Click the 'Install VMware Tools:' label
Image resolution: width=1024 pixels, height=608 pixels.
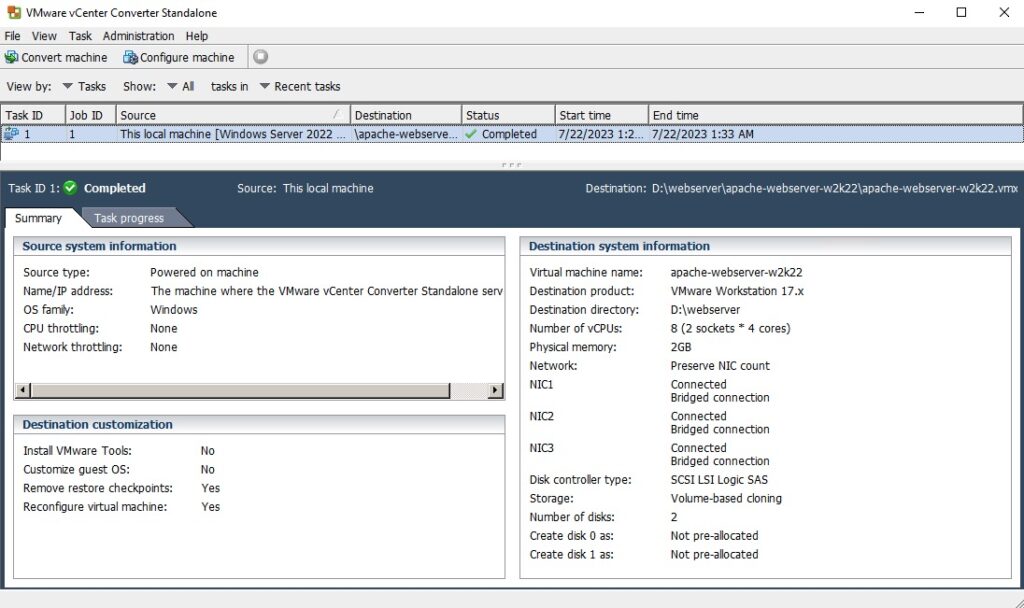pyautogui.click(x=77, y=451)
